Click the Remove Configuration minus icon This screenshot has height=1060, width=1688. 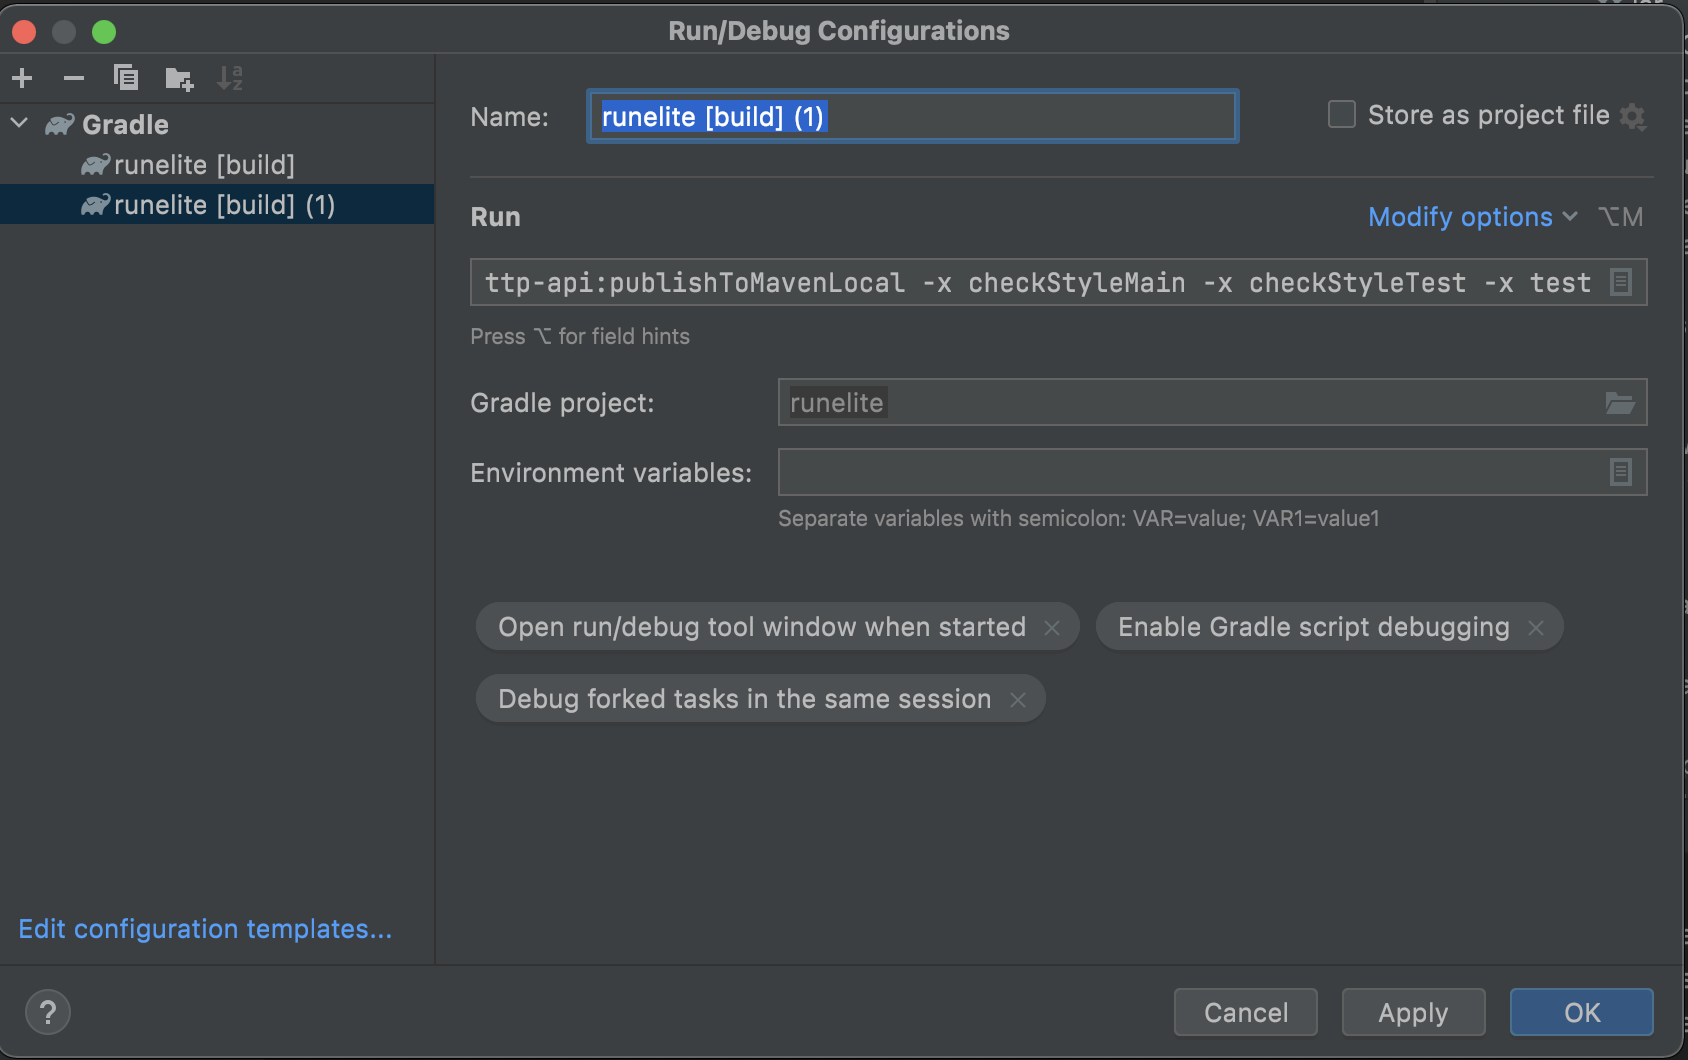(x=74, y=78)
